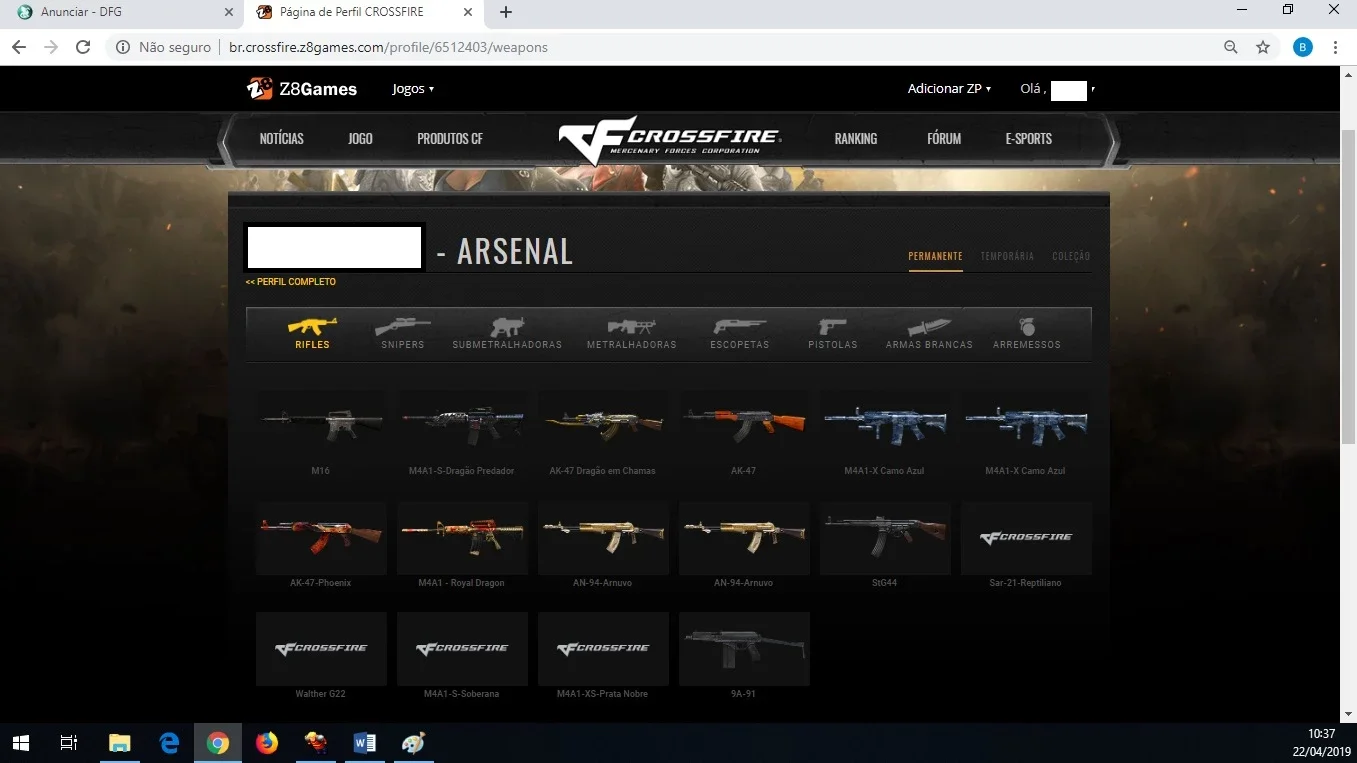Select the 9A-91 rifle thumbnail
The width and height of the screenshot is (1357, 763).
744,648
